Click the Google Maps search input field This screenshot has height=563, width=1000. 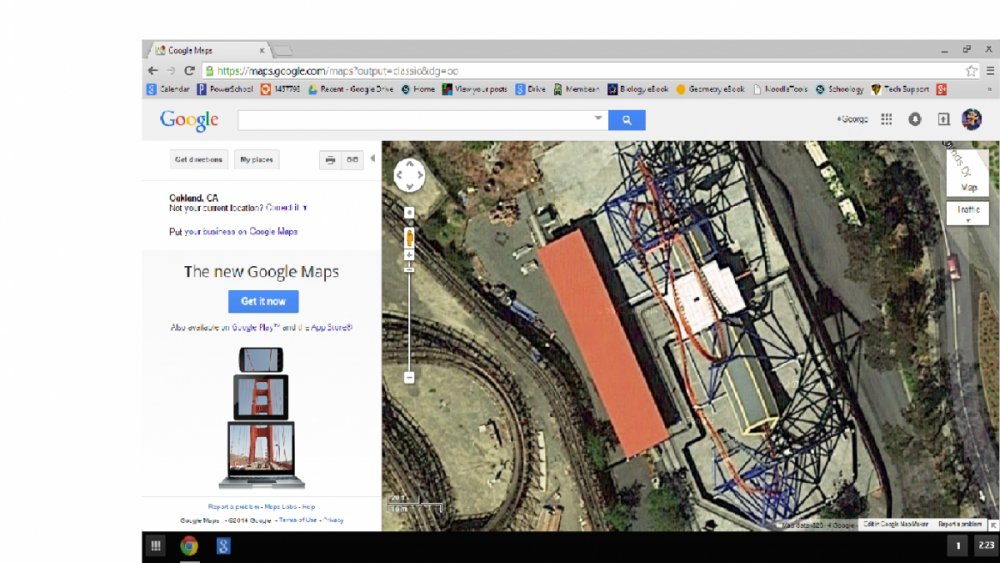click(415, 120)
